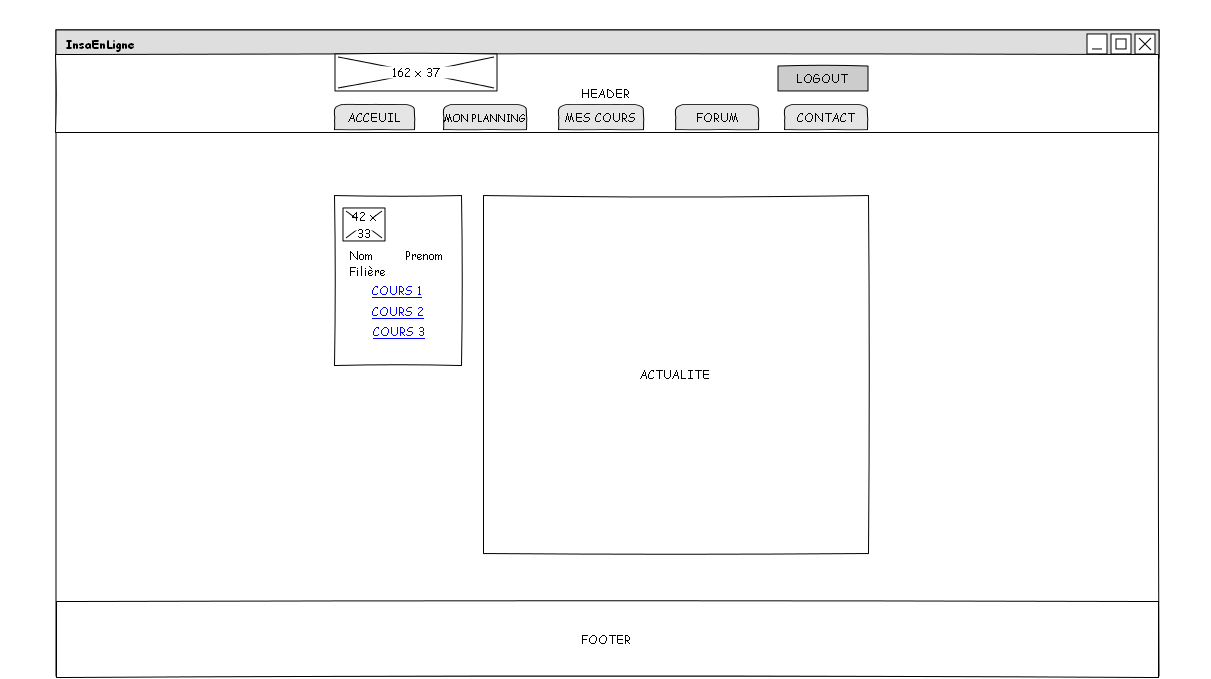Click the Nom label in profile box
The image size is (1211, 679).
[x=361, y=256]
